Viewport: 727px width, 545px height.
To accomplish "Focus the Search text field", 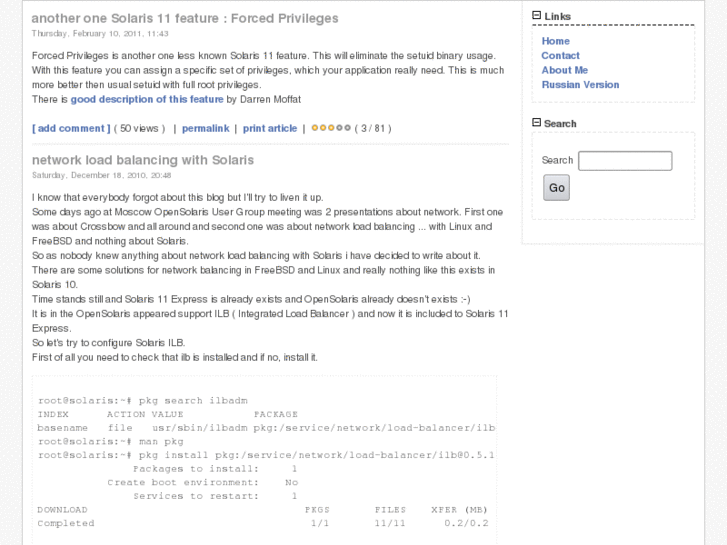I will tap(625, 160).
